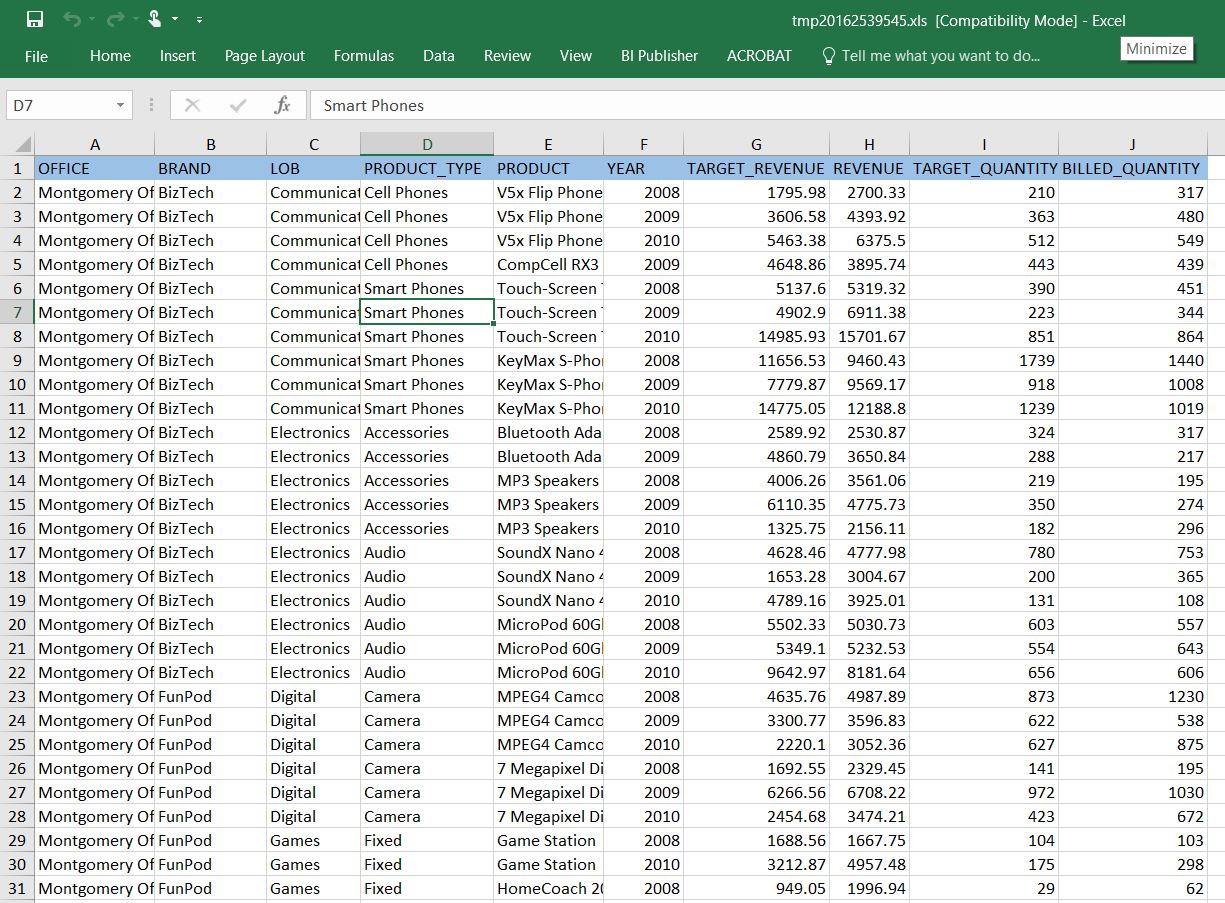The width and height of the screenshot is (1225, 903).
Task: Click the Cancel X icon in formula bar
Action: point(193,105)
